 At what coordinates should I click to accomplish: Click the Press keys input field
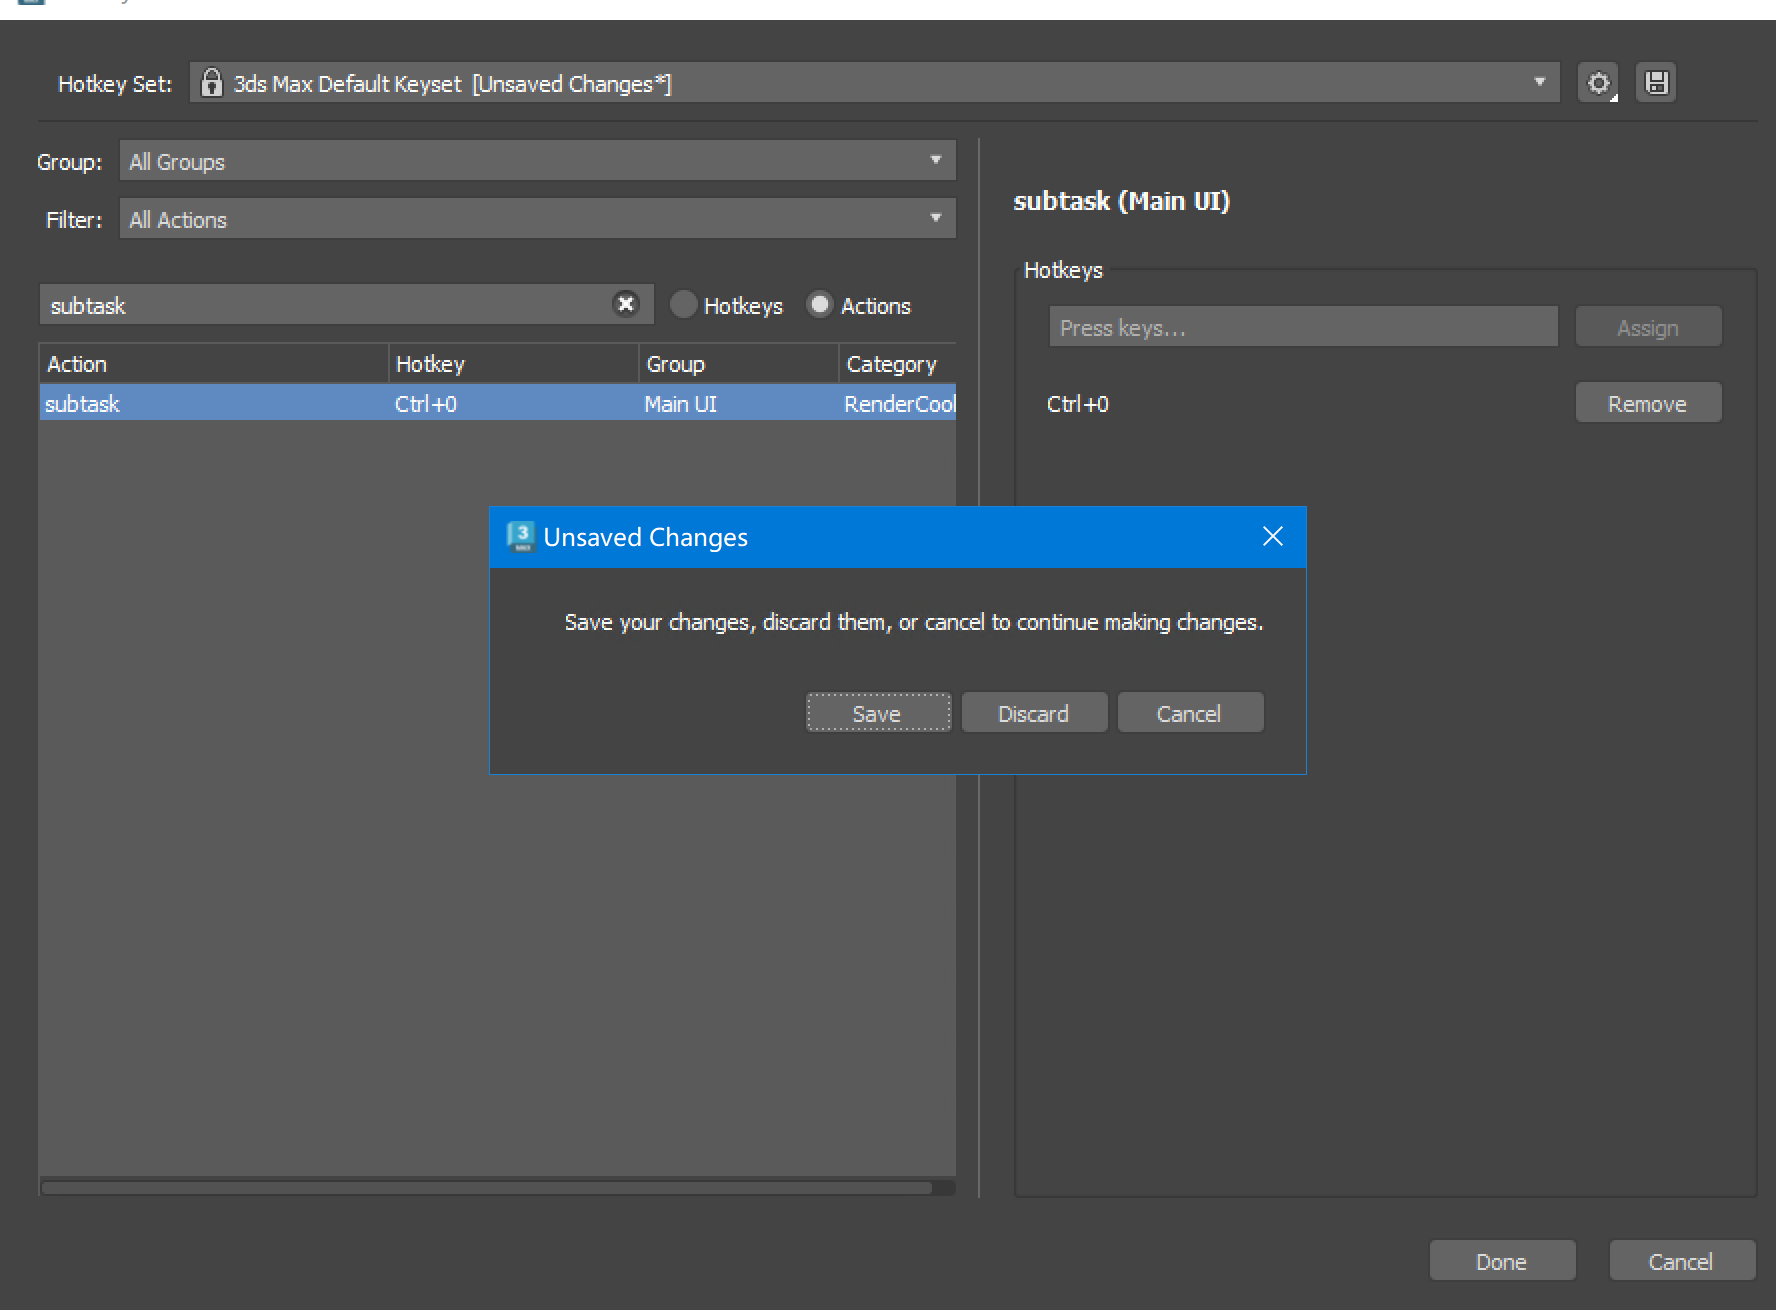coord(1302,327)
